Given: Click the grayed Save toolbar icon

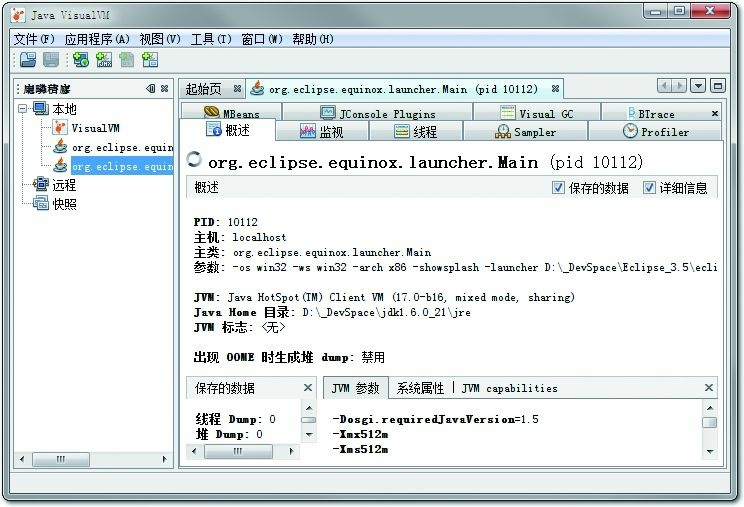Looking at the screenshot, I should 51,59.
